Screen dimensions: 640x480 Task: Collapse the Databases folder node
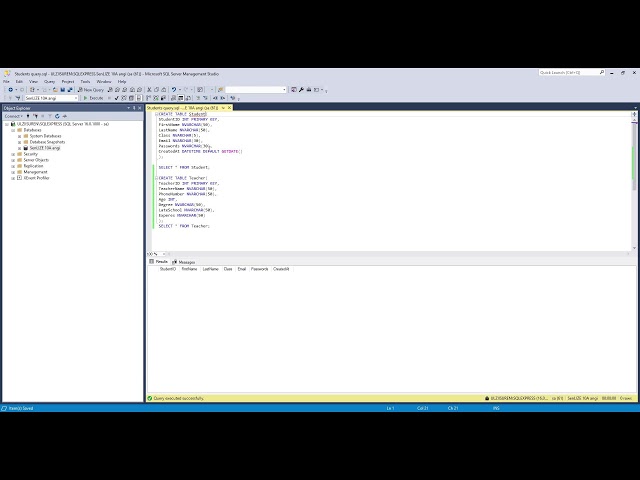(13, 130)
